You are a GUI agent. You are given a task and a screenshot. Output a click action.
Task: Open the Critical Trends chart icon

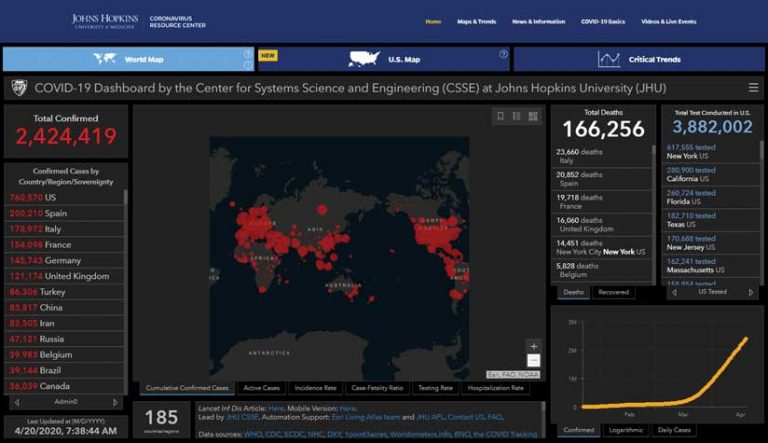pos(609,59)
